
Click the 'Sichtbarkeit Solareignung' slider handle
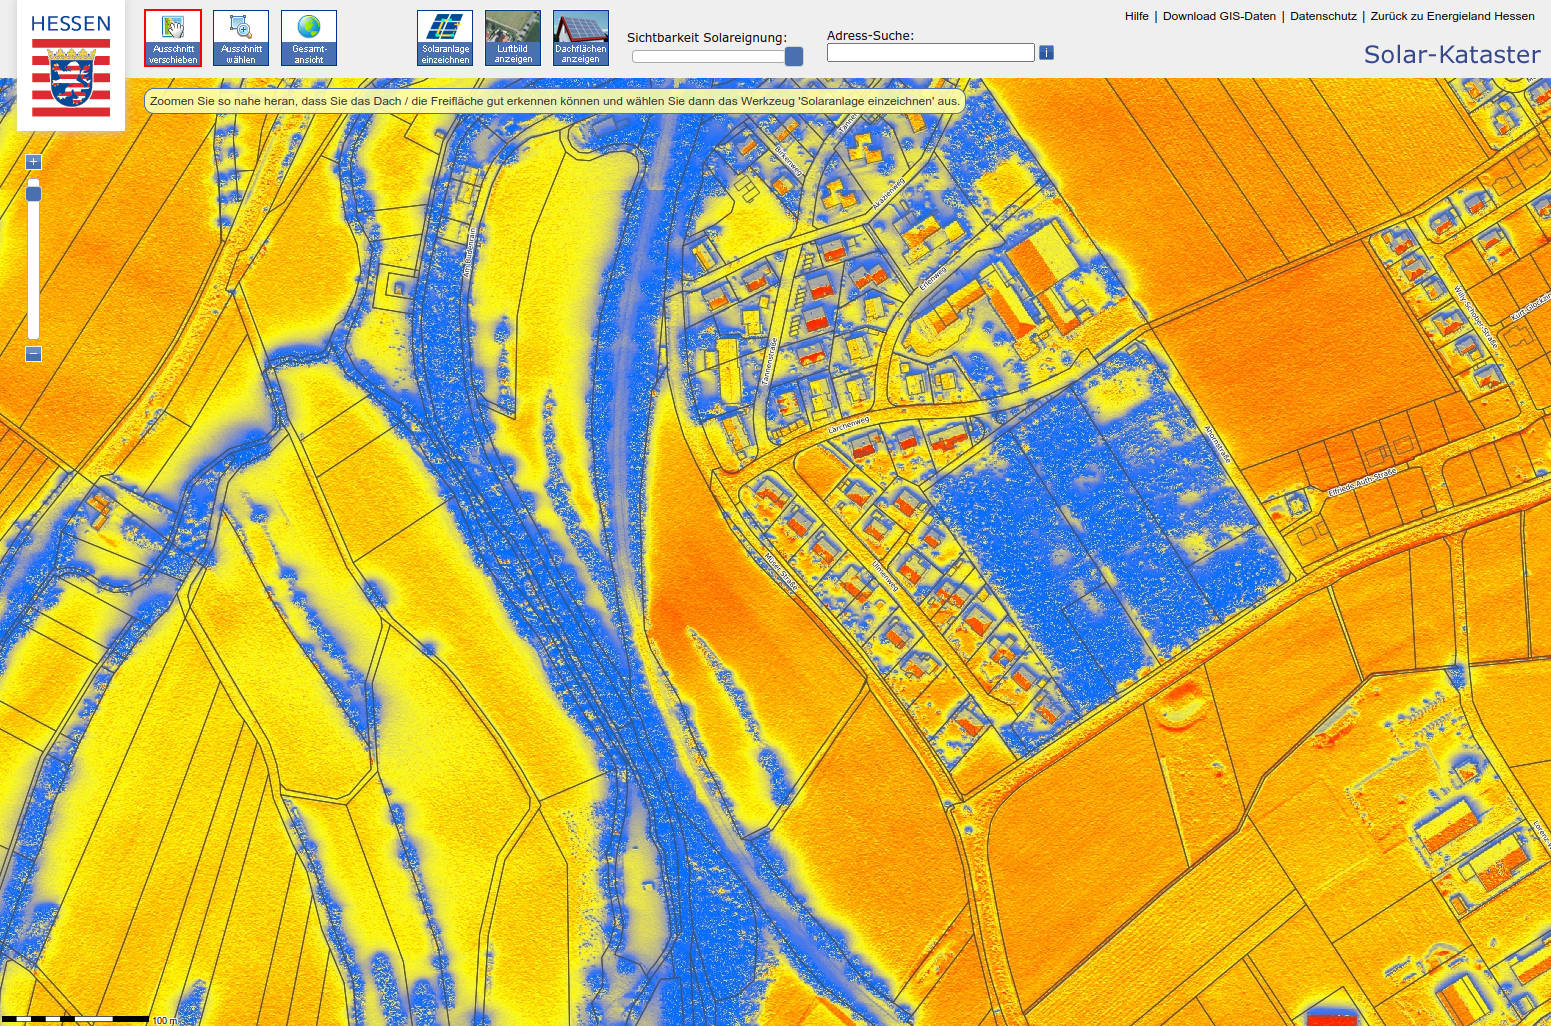[794, 56]
